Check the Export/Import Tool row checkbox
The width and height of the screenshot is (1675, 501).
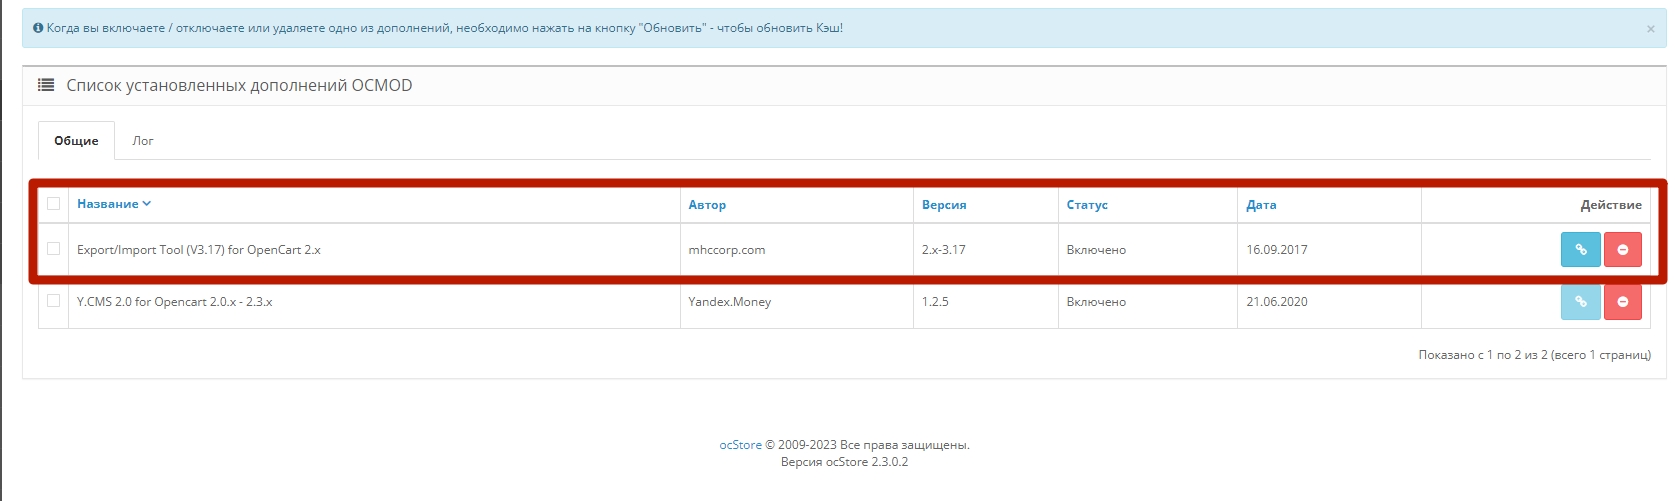54,249
